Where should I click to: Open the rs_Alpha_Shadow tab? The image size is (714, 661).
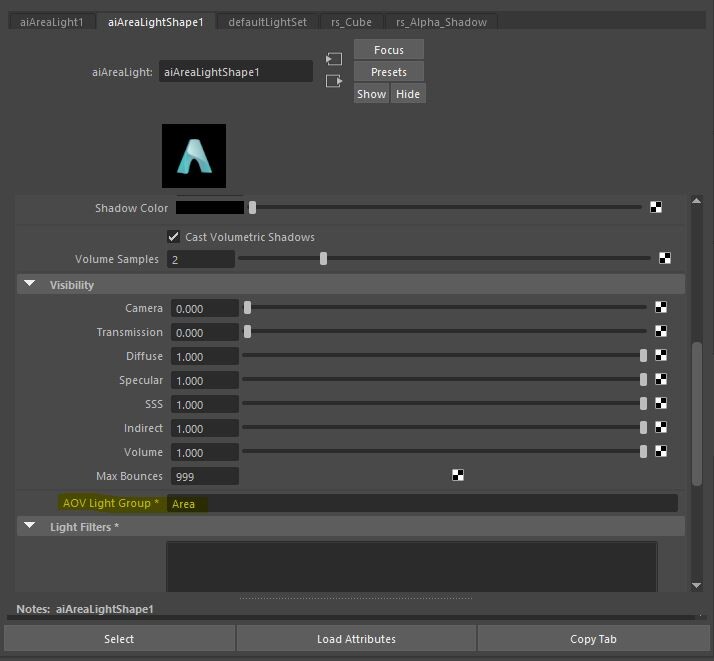pos(441,22)
